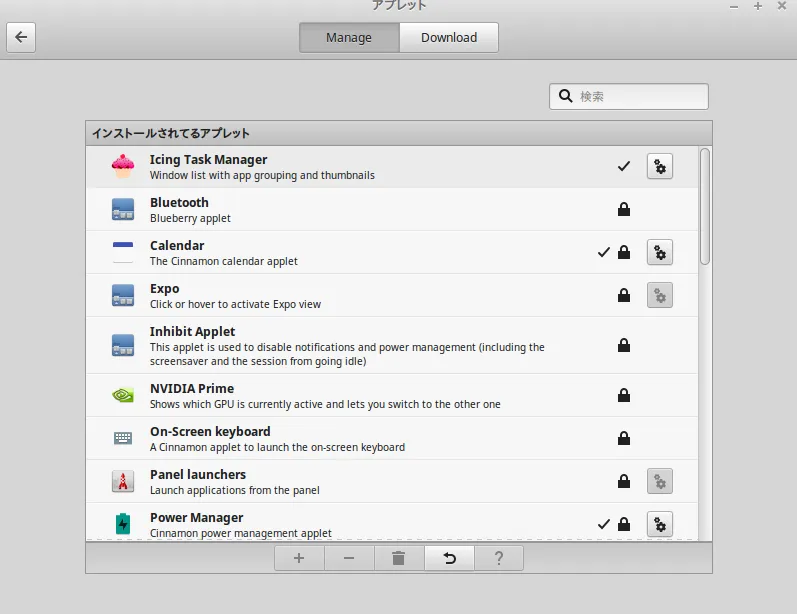Click 'Launch applications from the panel' text
The height and width of the screenshot is (614, 797).
234,490
